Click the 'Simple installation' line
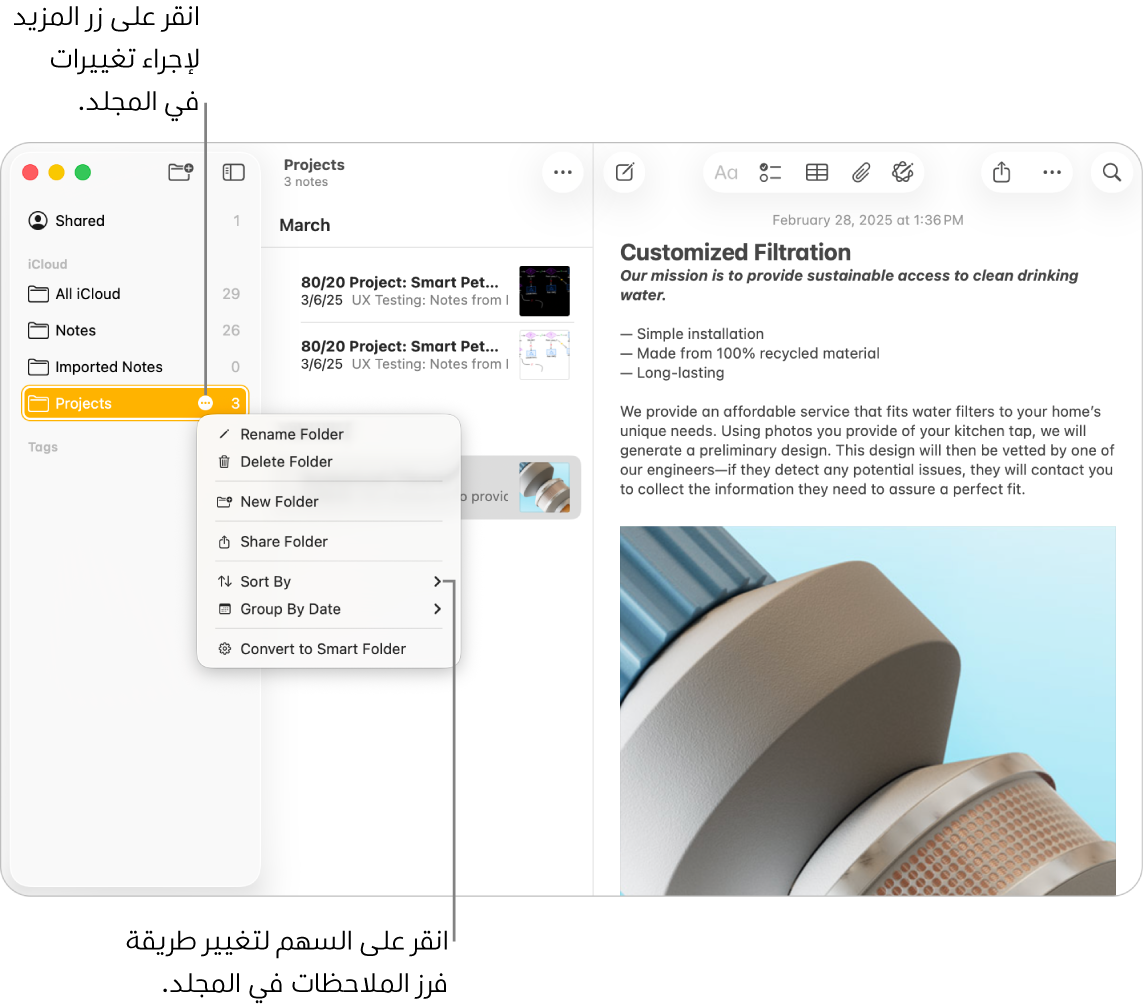Viewport: 1144px width, 1008px height. pos(692,333)
